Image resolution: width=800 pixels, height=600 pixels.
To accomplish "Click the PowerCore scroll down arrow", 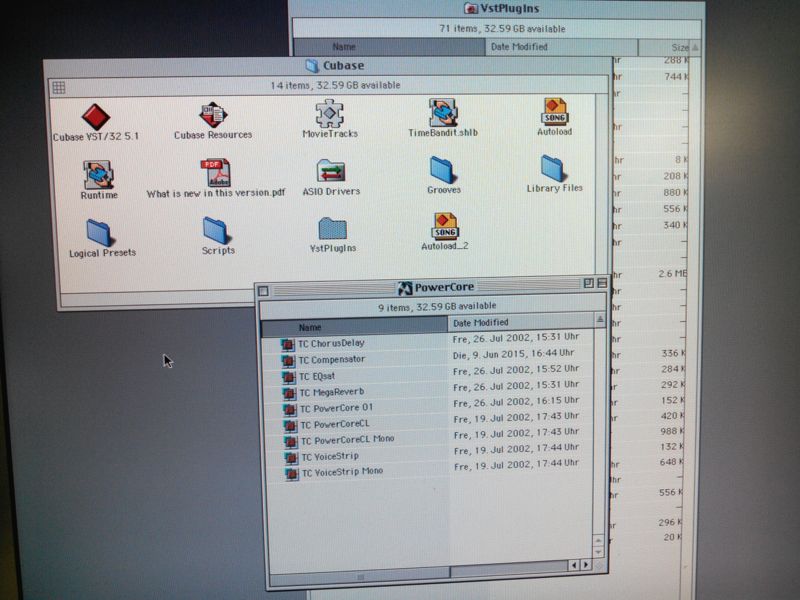I will [x=598, y=552].
